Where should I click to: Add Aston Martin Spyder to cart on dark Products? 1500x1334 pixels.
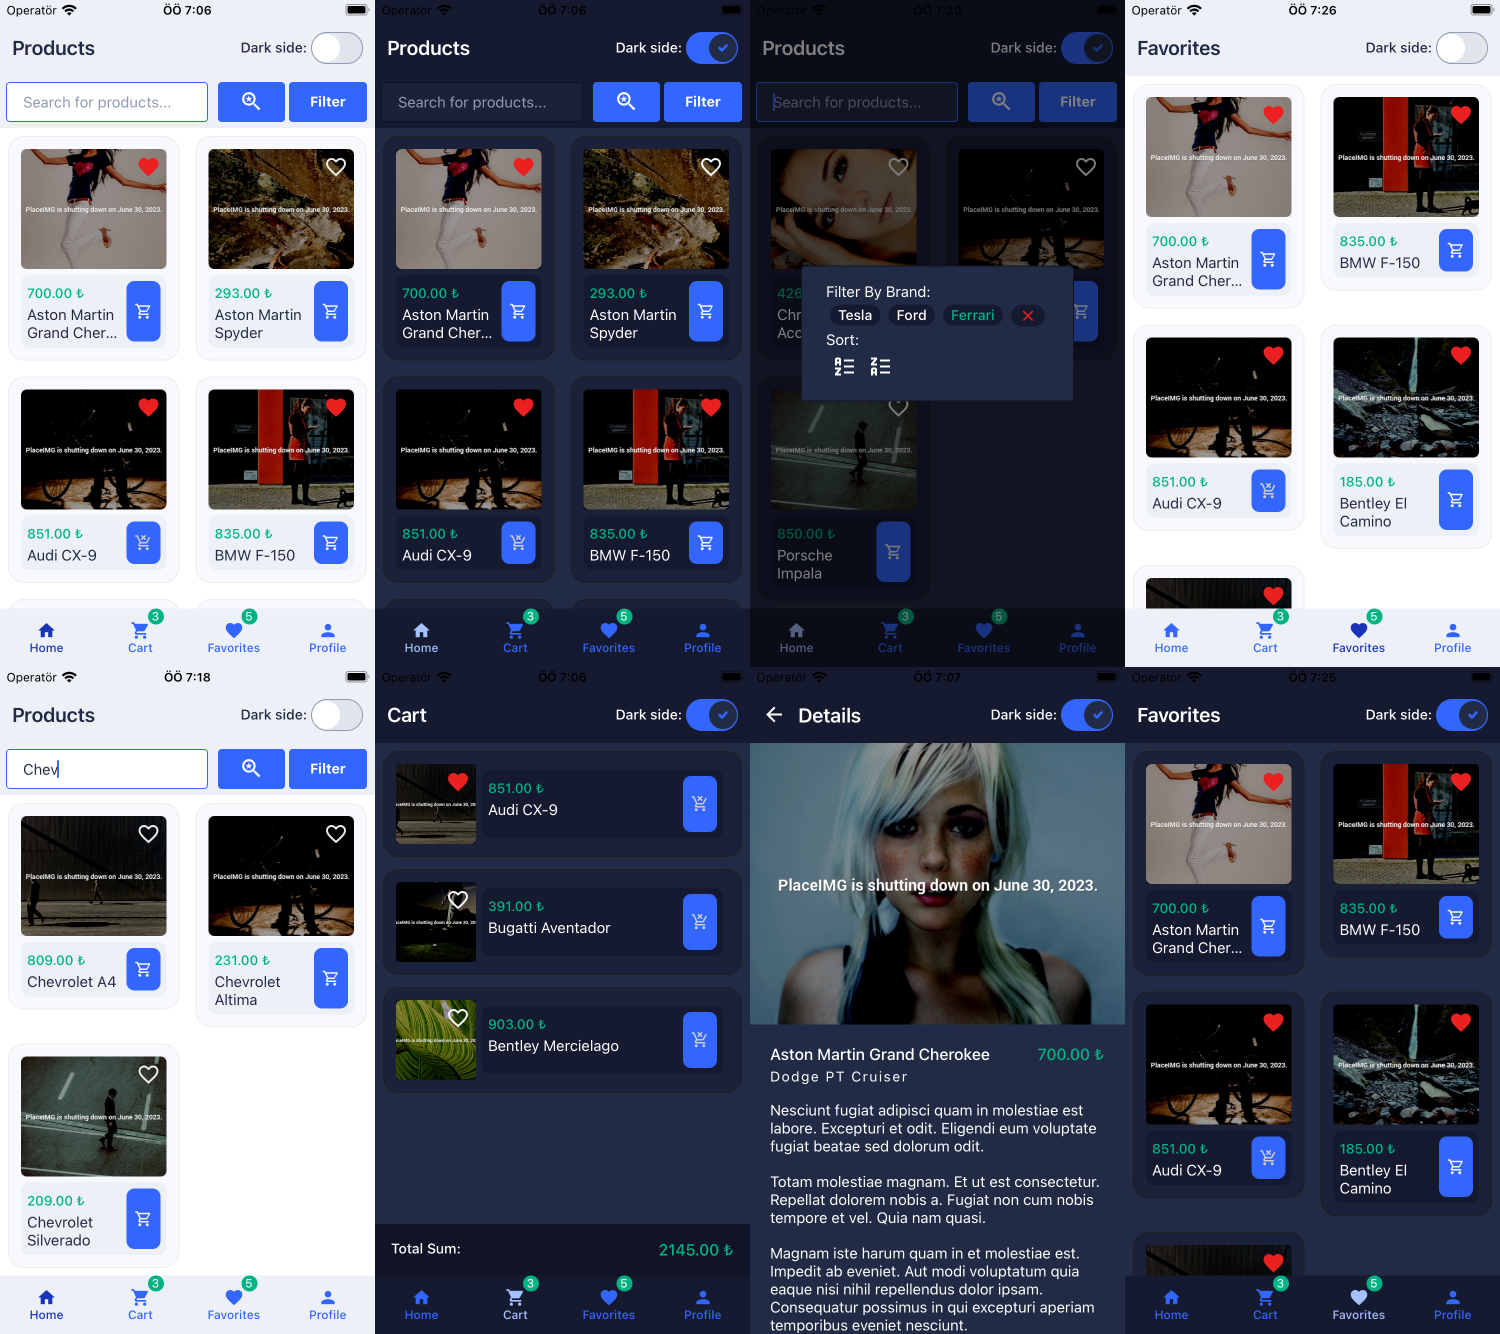point(706,311)
